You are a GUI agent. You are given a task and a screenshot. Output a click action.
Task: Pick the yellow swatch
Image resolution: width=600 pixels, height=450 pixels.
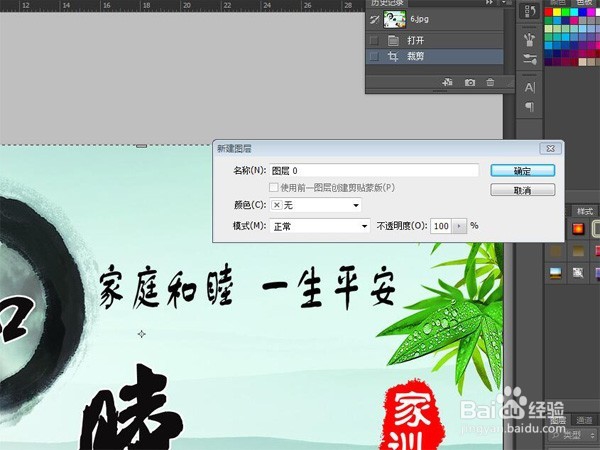(557, 12)
